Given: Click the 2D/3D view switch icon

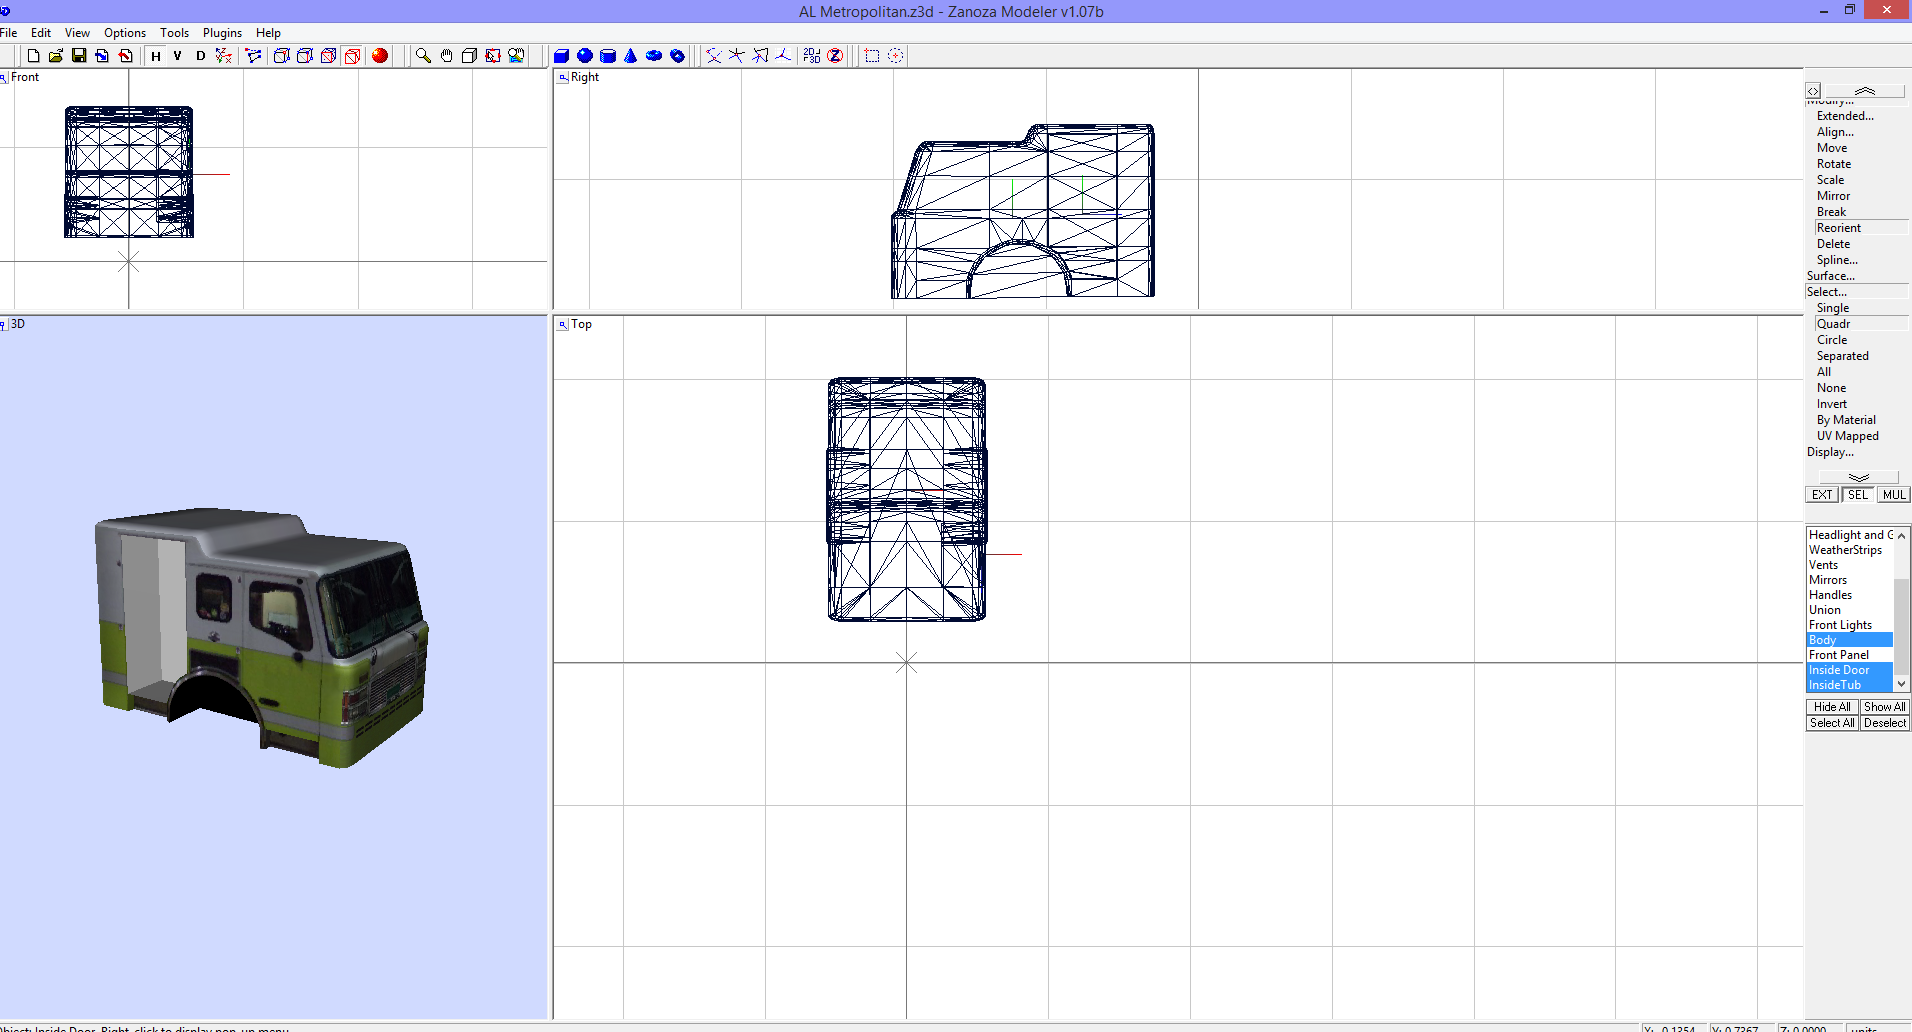Looking at the screenshot, I should [x=811, y=56].
